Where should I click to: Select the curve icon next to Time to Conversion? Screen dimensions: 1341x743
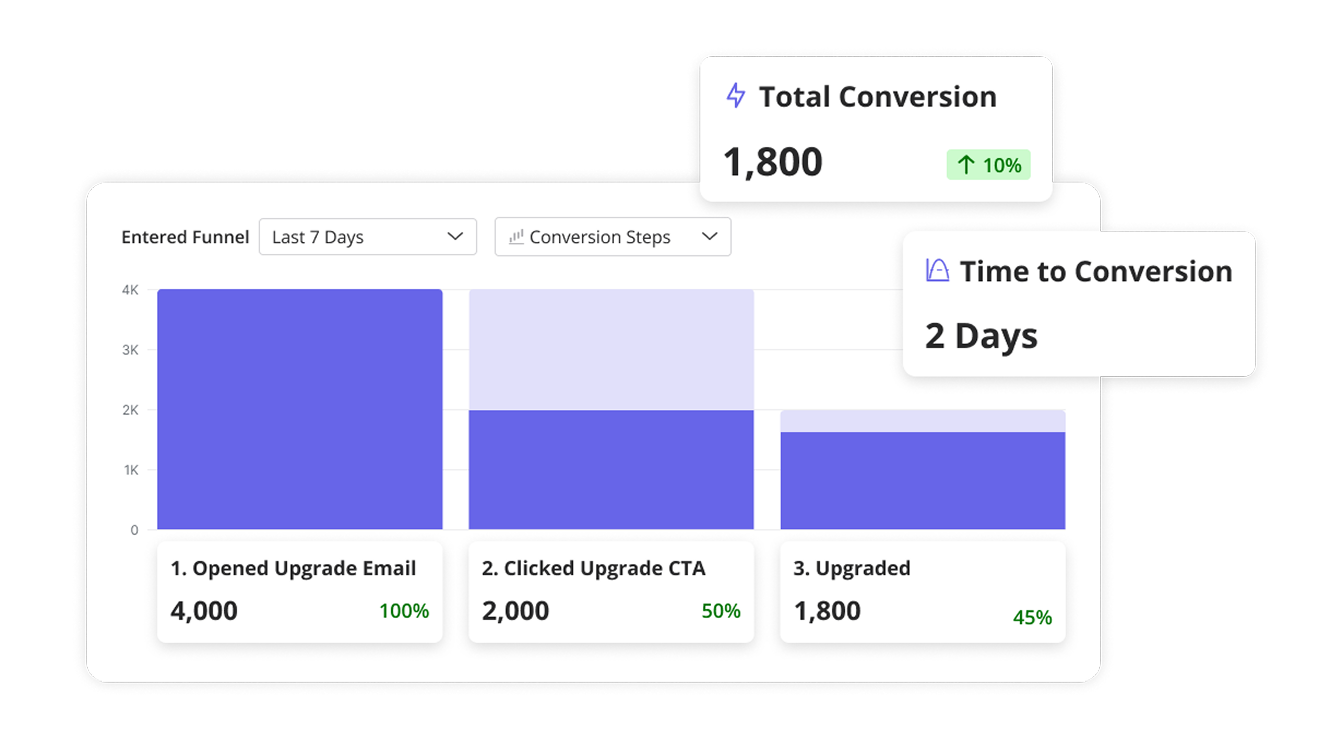(935, 271)
